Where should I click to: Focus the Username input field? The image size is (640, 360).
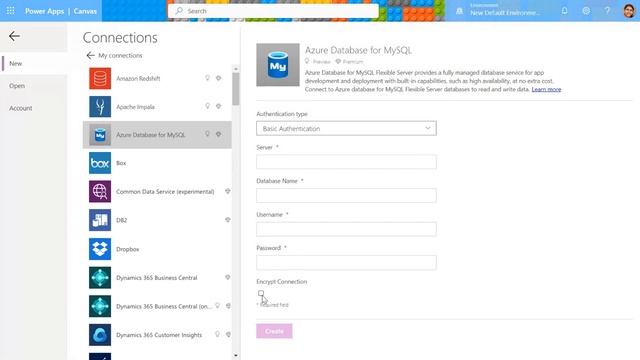click(346, 229)
